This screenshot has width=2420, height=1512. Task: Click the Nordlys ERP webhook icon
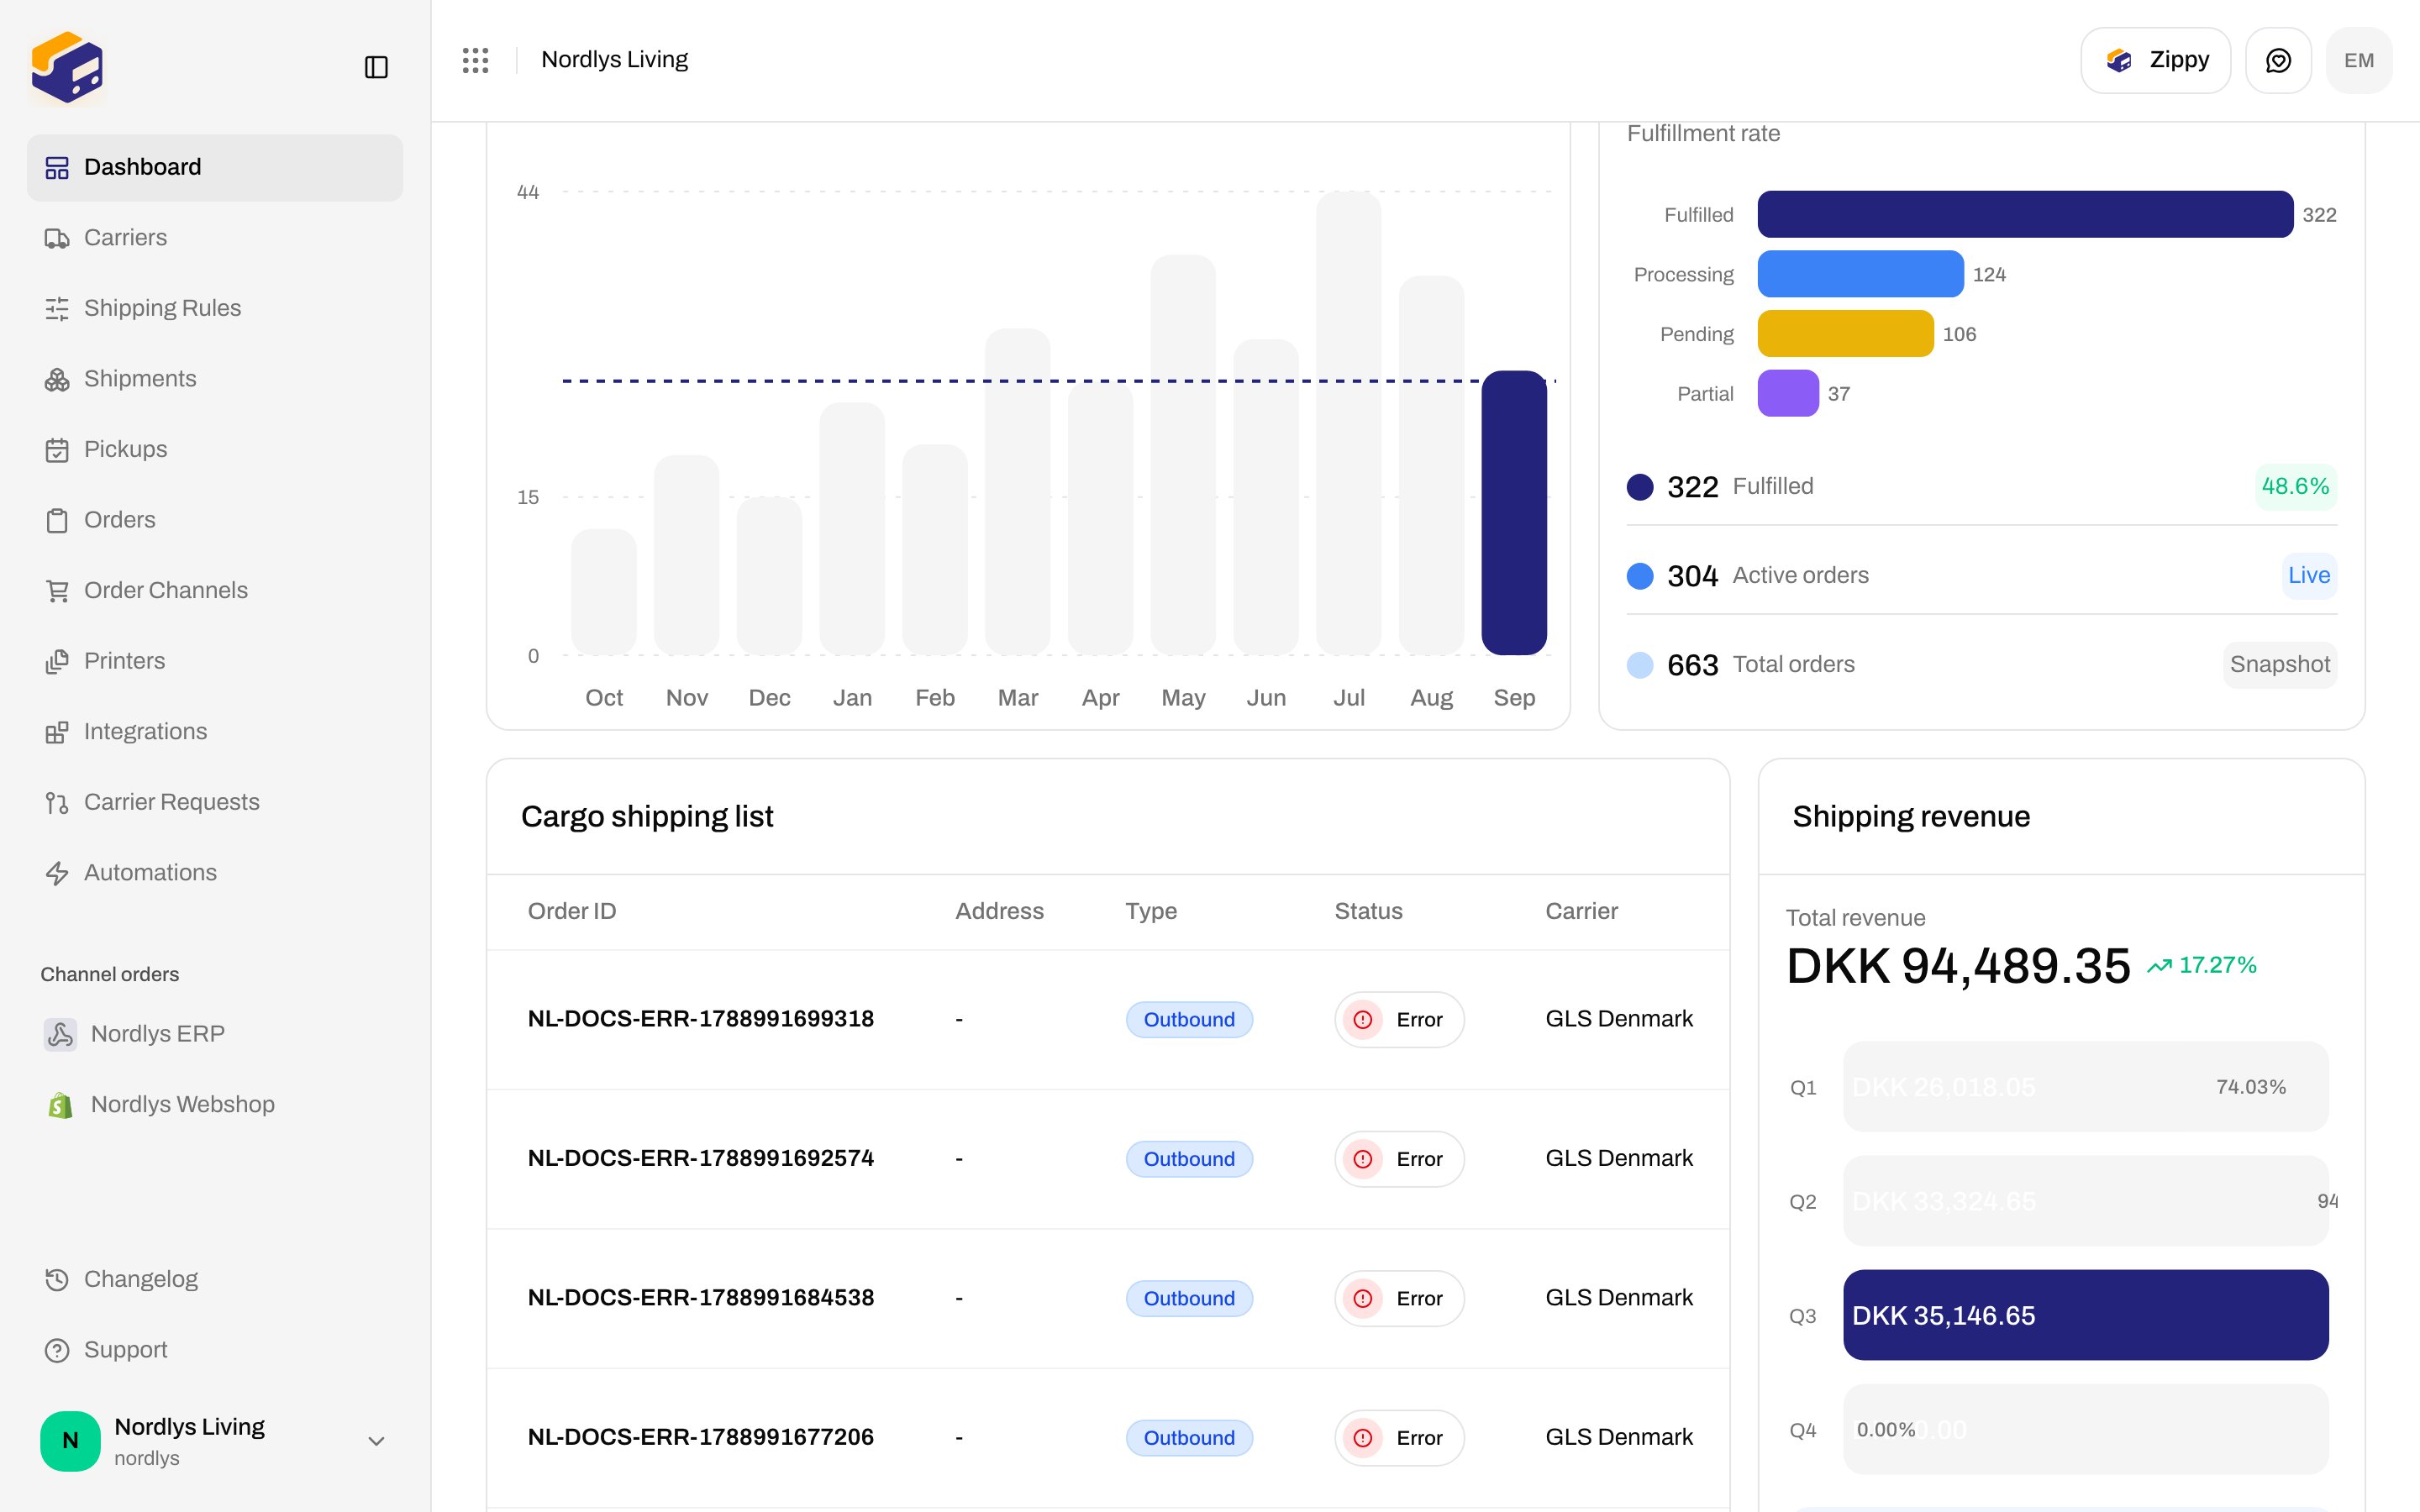pyautogui.click(x=60, y=1034)
